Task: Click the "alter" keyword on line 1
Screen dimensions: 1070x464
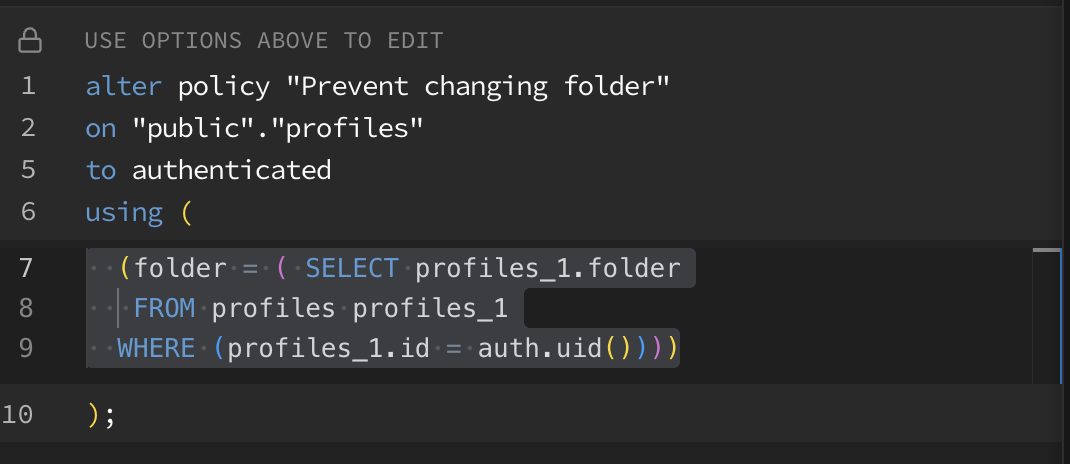Action: click(x=123, y=86)
